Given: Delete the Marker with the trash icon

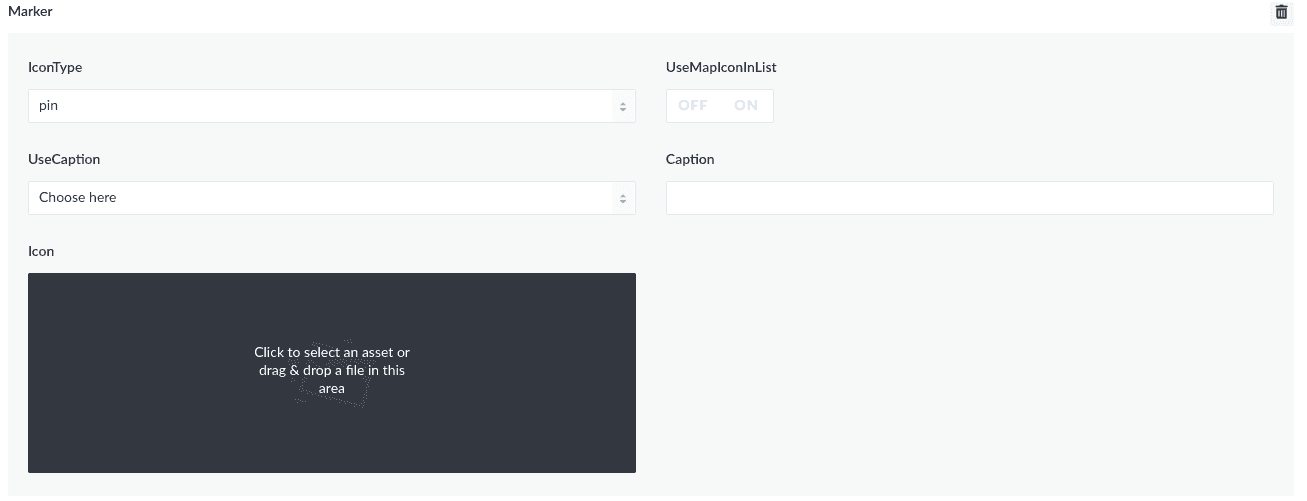Looking at the screenshot, I should click(x=1281, y=12).
